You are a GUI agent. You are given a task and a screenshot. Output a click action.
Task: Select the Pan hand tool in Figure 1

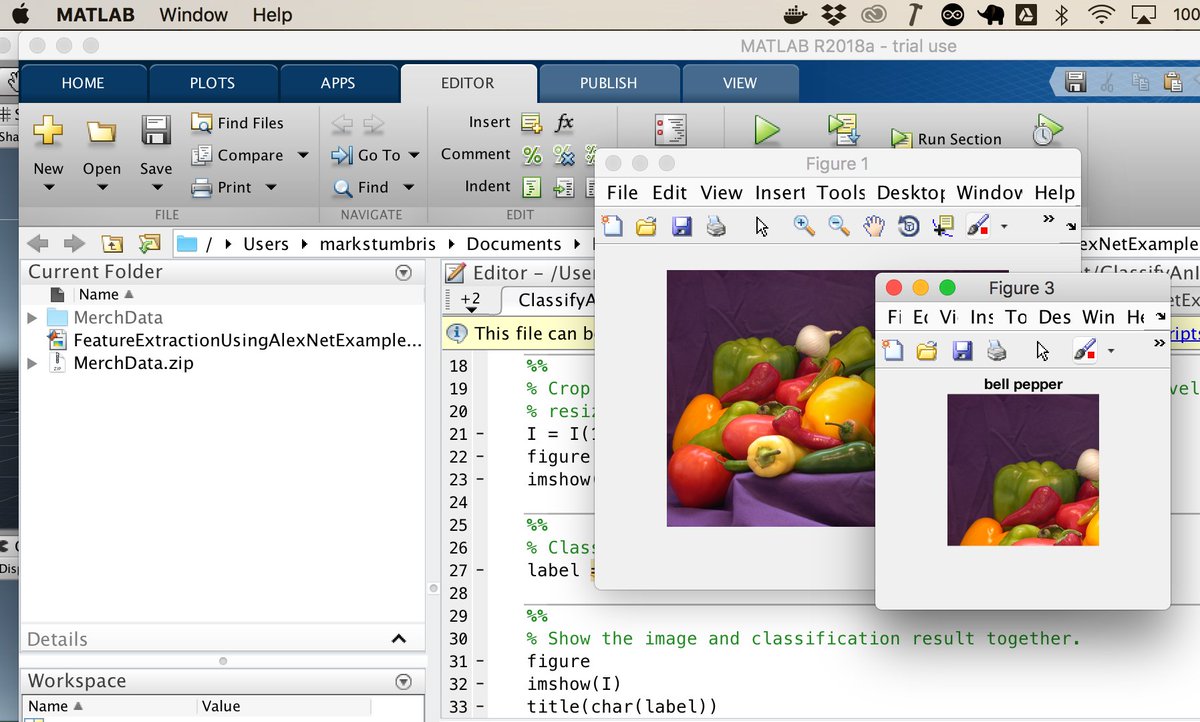click(874, 227)
